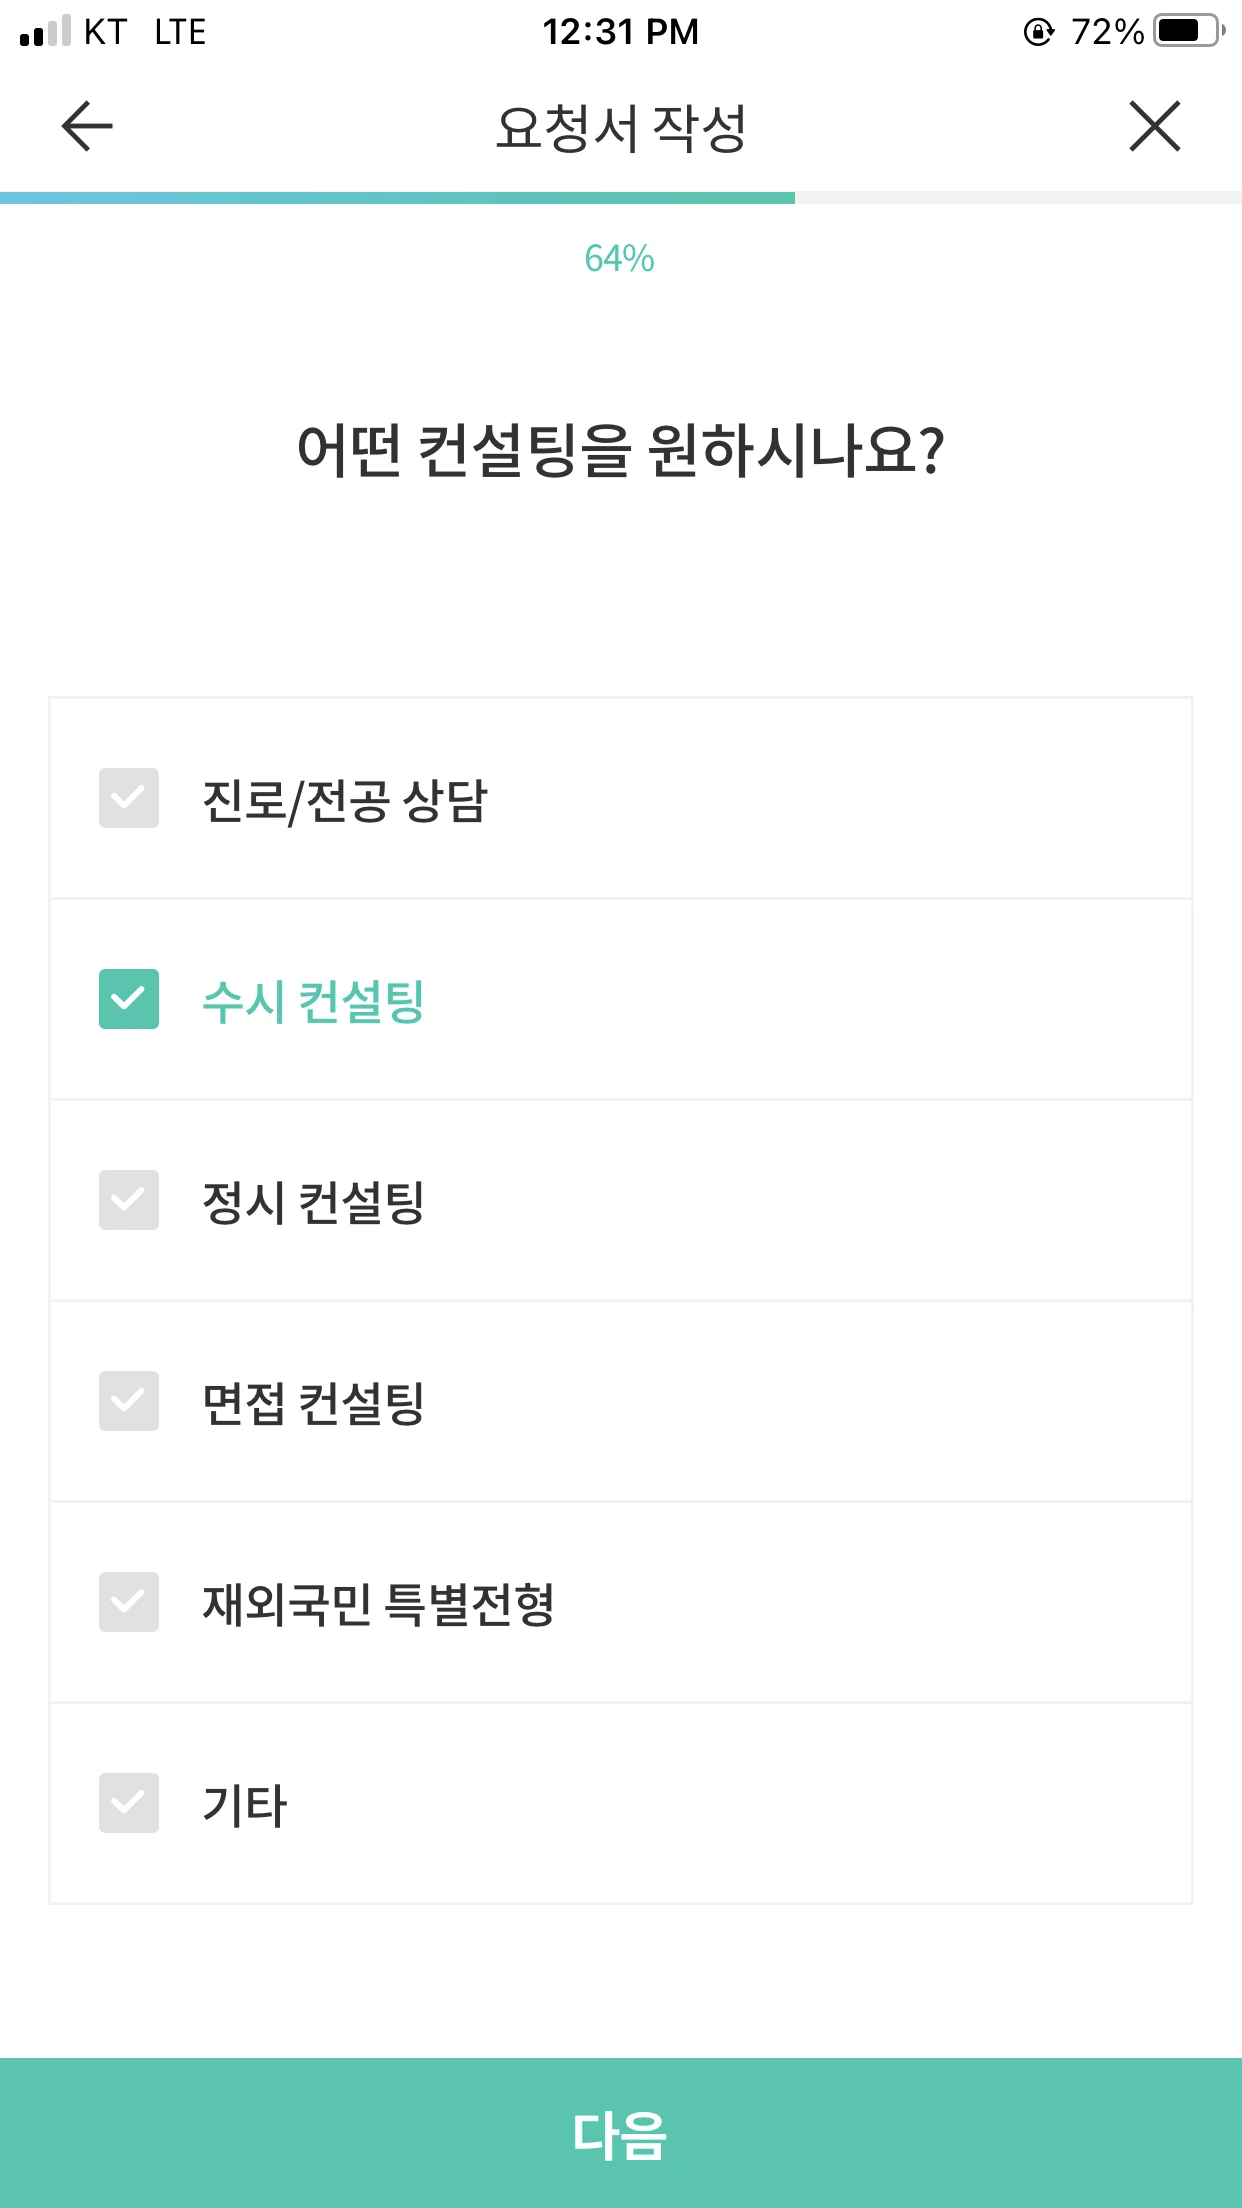Image resolution: width=1242 pixels, height=2208 pixels.
Task: Select the 진로/전공 상담 option label
Action: pos(345,801)
